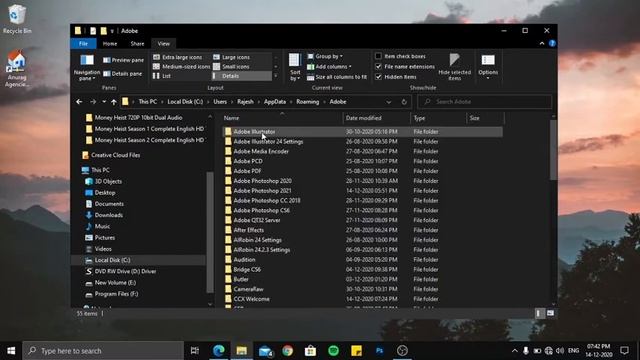Sort by the Type column header
This screenshot has width=640, height=360.
tap(438, 118)
